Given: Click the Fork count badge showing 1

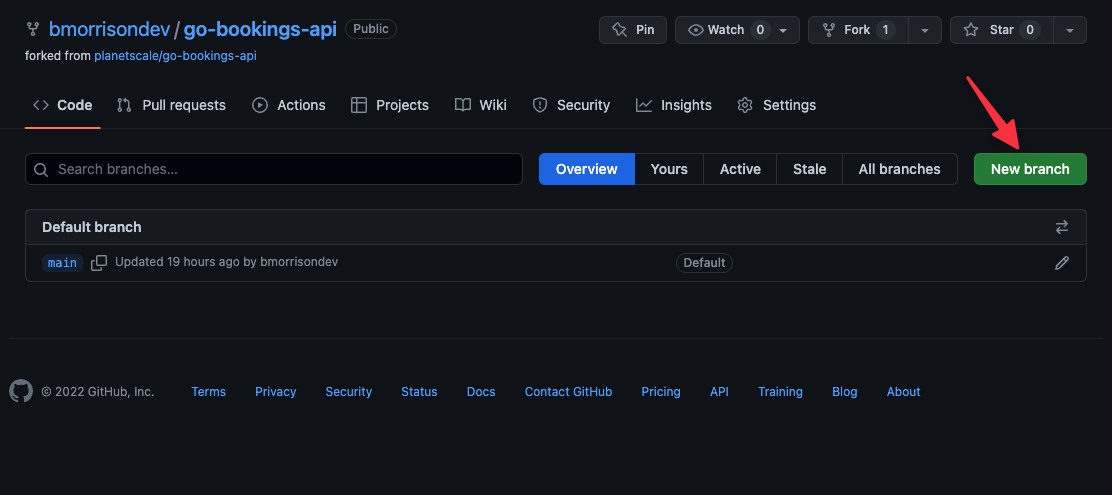Looking at the screenshot, I should click(x=885, y=30).
